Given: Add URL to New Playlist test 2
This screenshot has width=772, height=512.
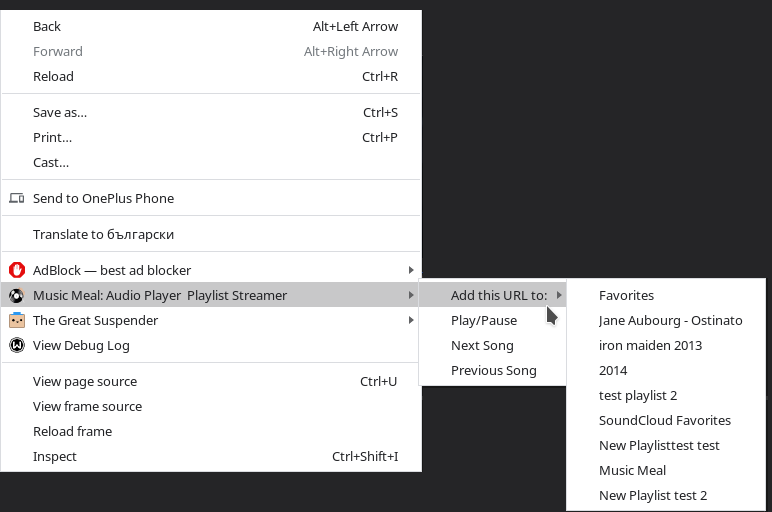Looking at the screenshot, I should tap(666, 495).
